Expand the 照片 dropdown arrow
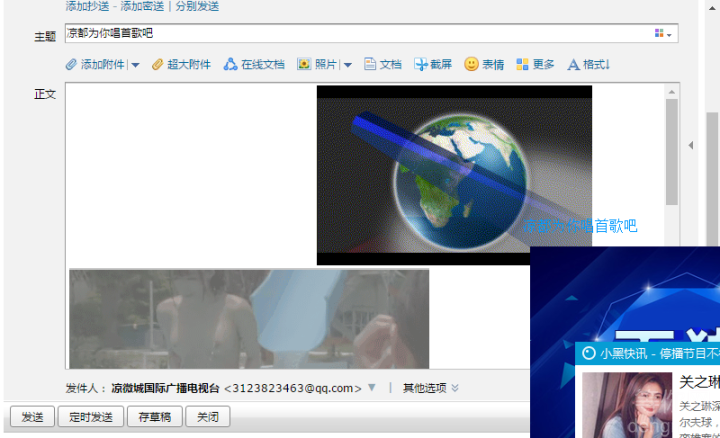The width and height of the screenshot is (720, 438). tap(348, 65)
